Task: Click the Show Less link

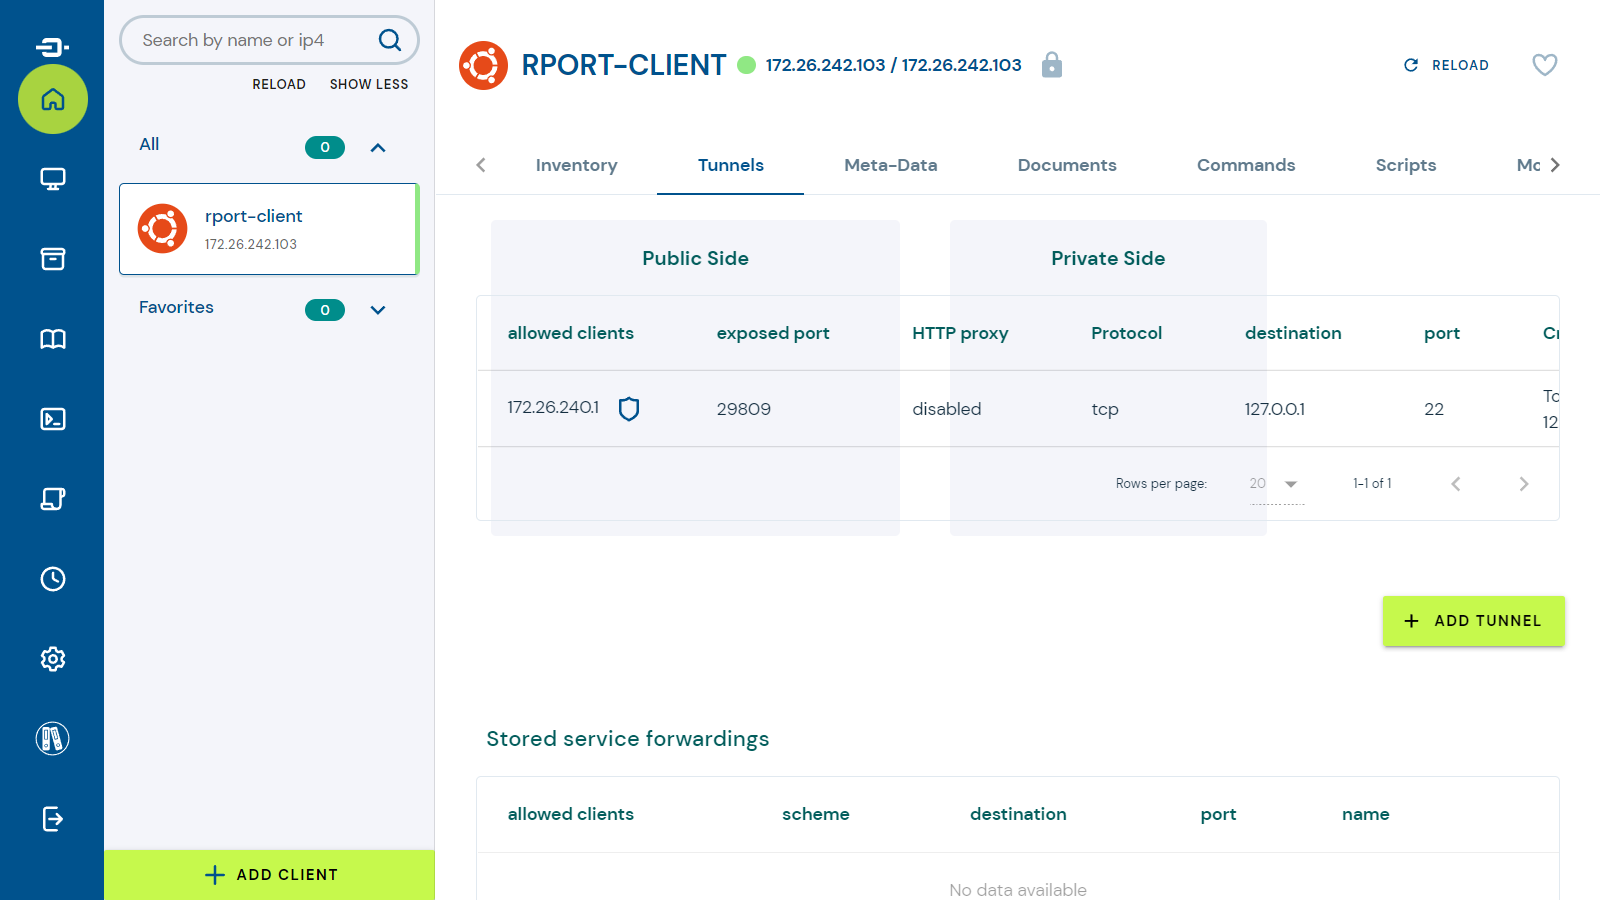Action: click(x=369, y=85)
